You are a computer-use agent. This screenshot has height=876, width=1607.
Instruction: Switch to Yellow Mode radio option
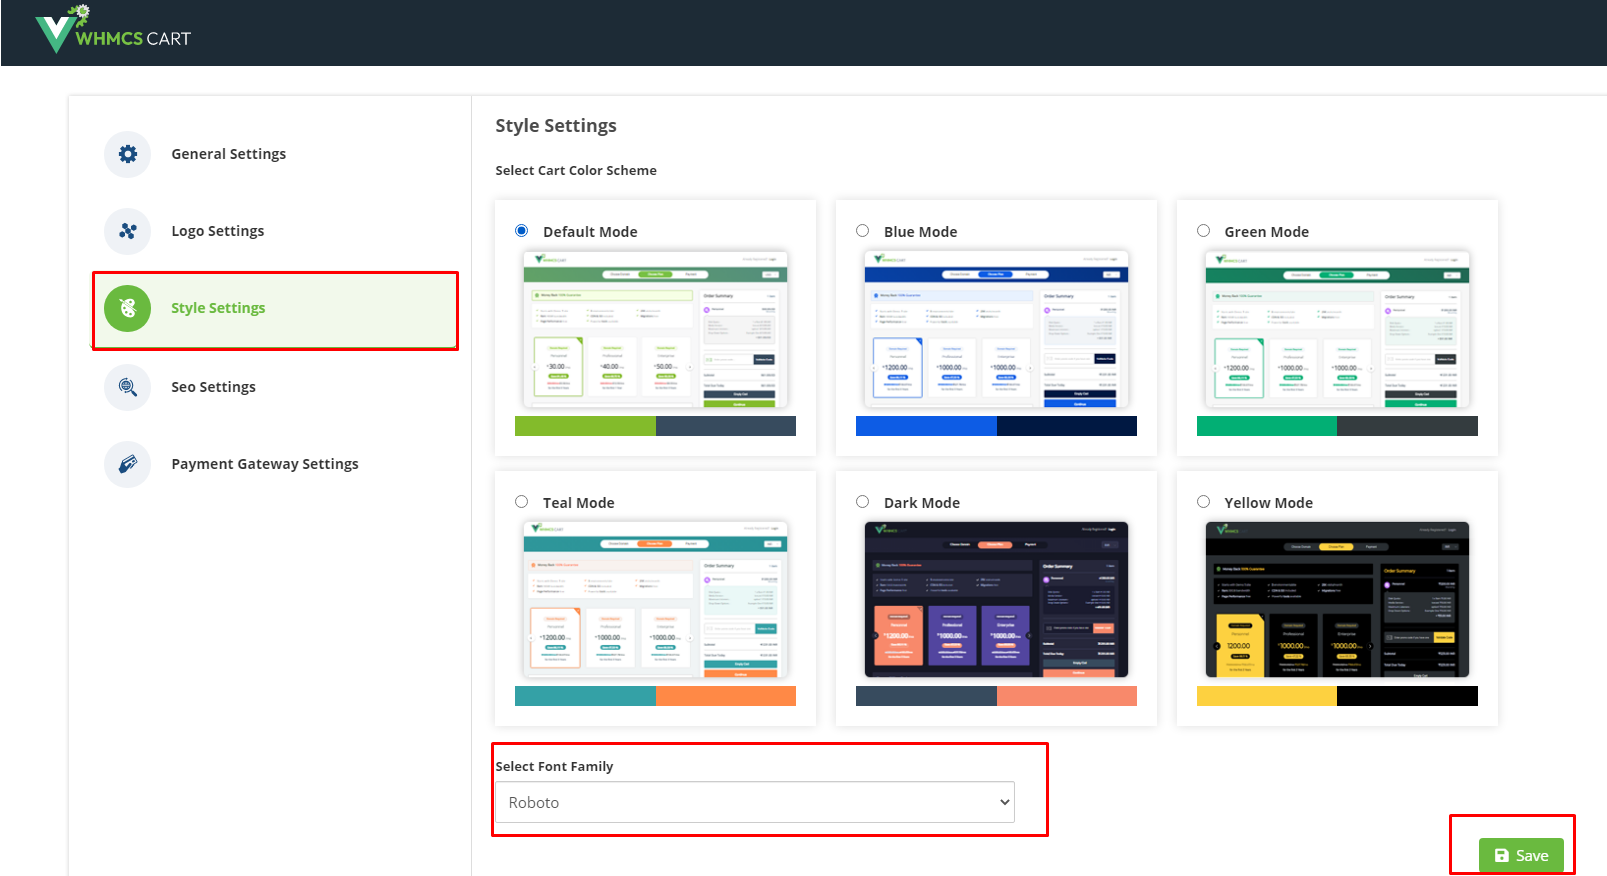(x=1204, y=502)
